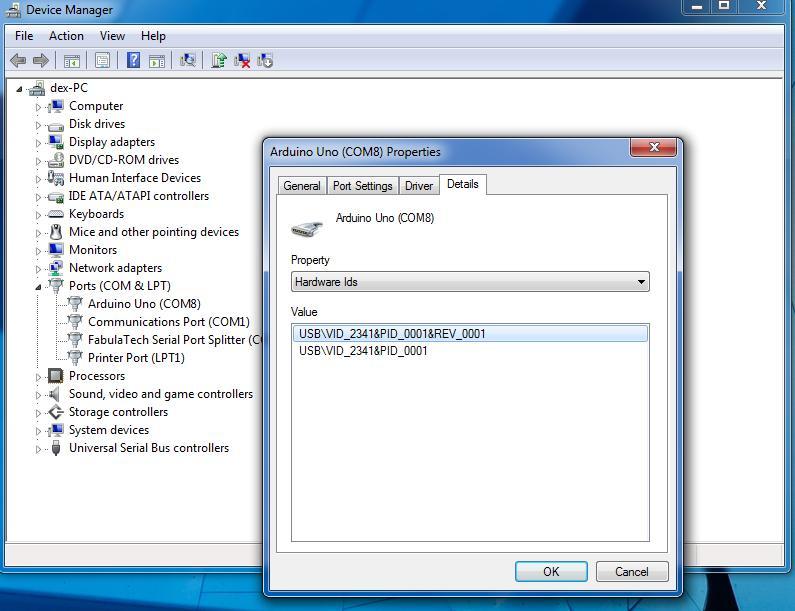Select value USB\VID_2341&PID_0001&REV_0001
This screenshot has width=795, height=611.
[470, 334]
